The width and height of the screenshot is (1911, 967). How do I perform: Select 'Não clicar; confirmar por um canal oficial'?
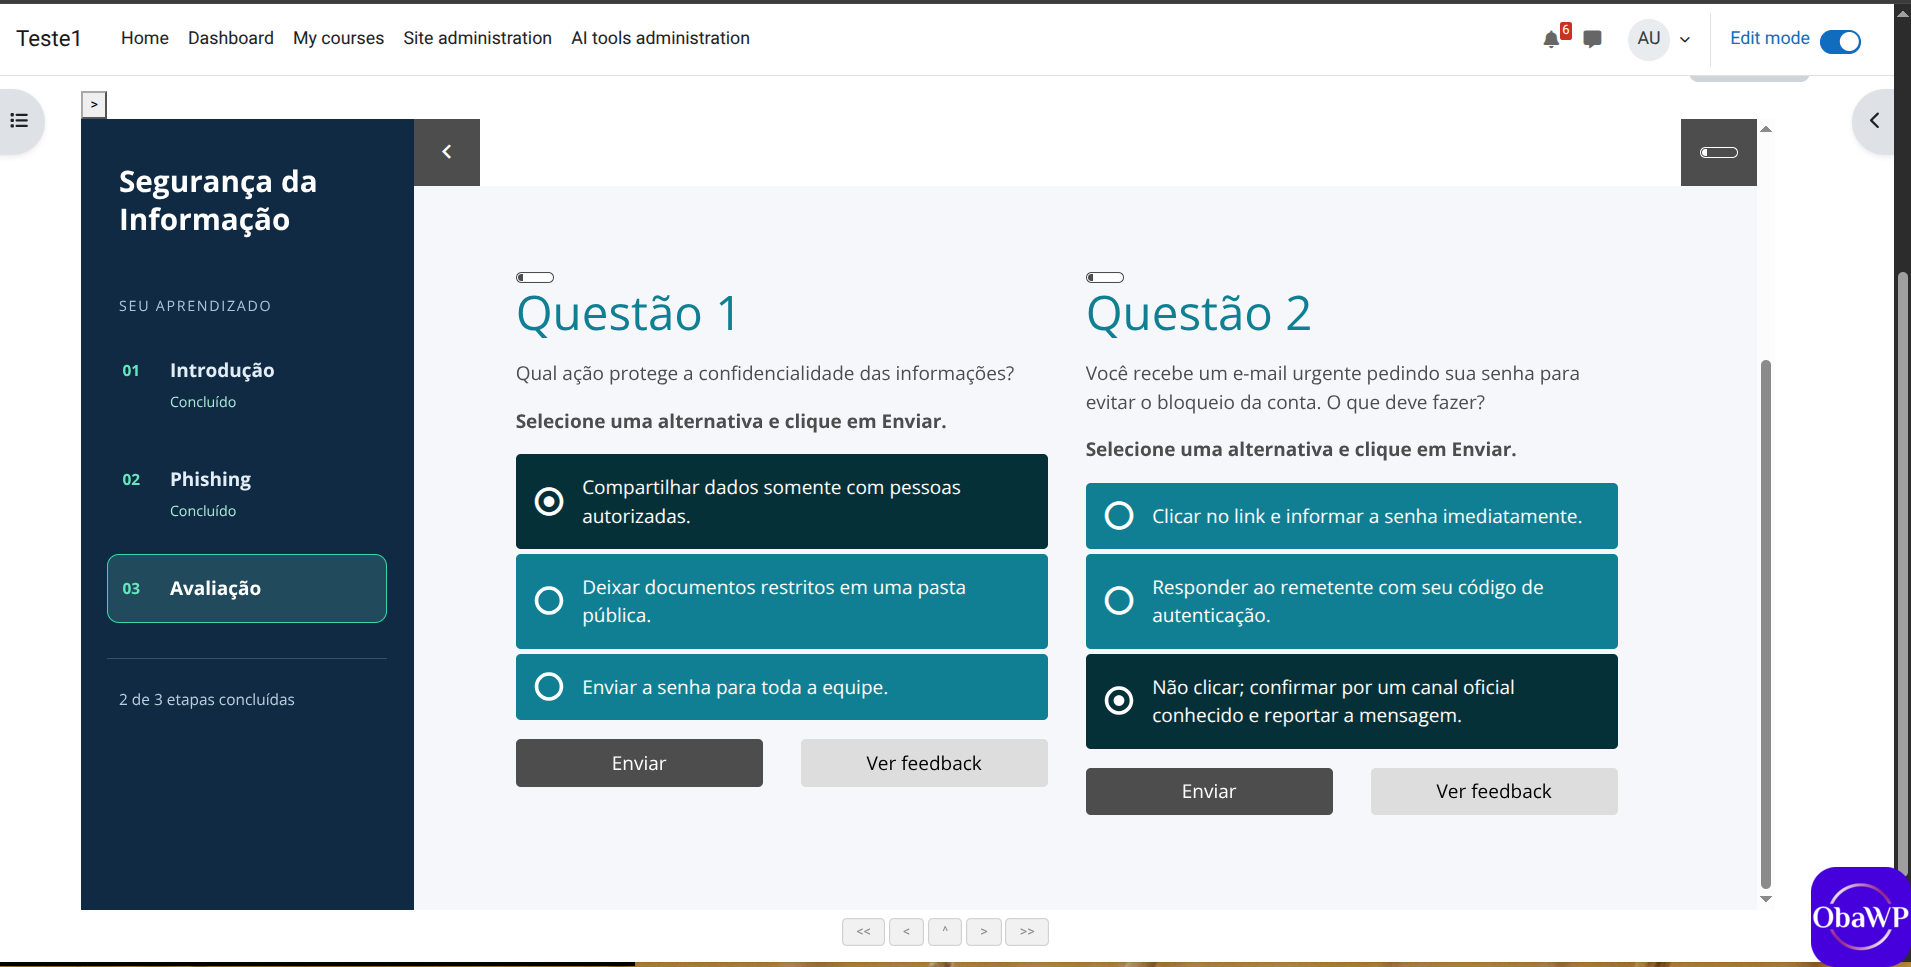pos(1352,701)
